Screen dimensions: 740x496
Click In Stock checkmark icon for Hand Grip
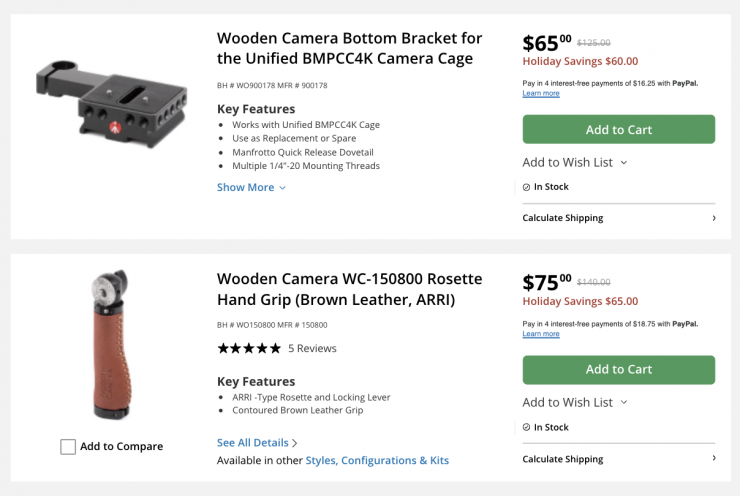(x=526, y=427)
